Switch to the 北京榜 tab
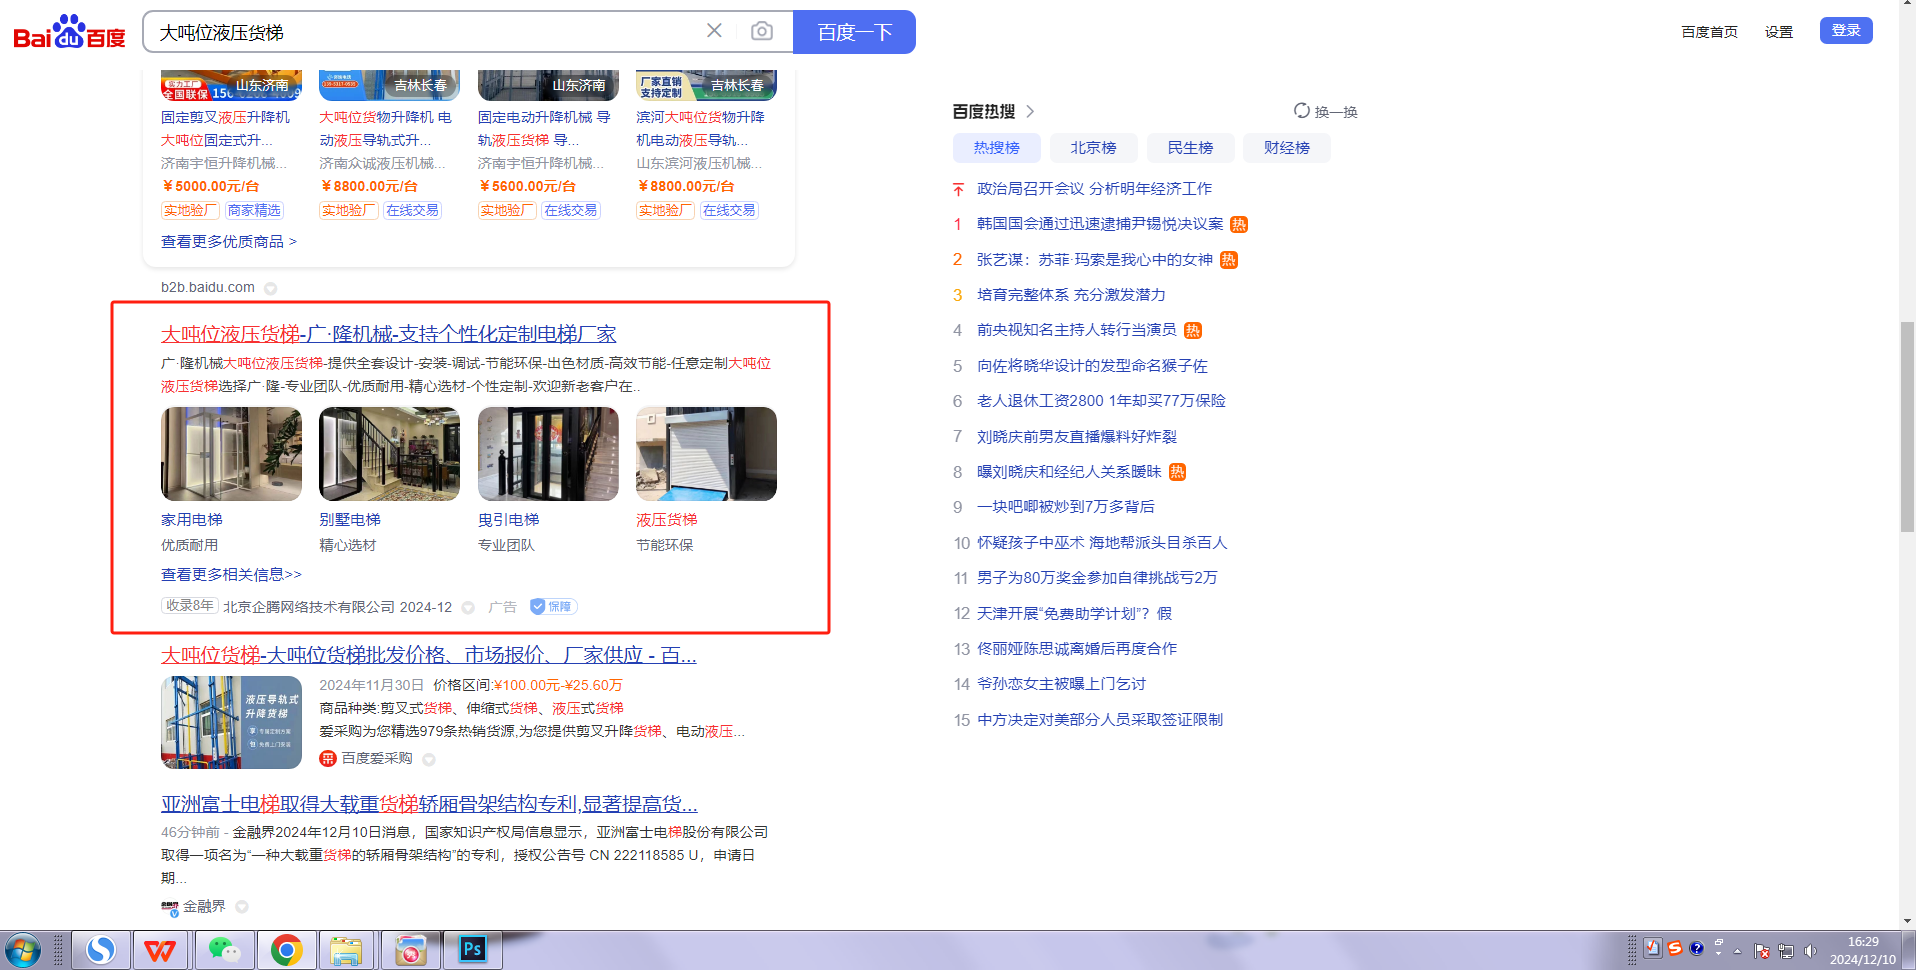This screenshot has height=970, width=1916. tap(1093, 148)
